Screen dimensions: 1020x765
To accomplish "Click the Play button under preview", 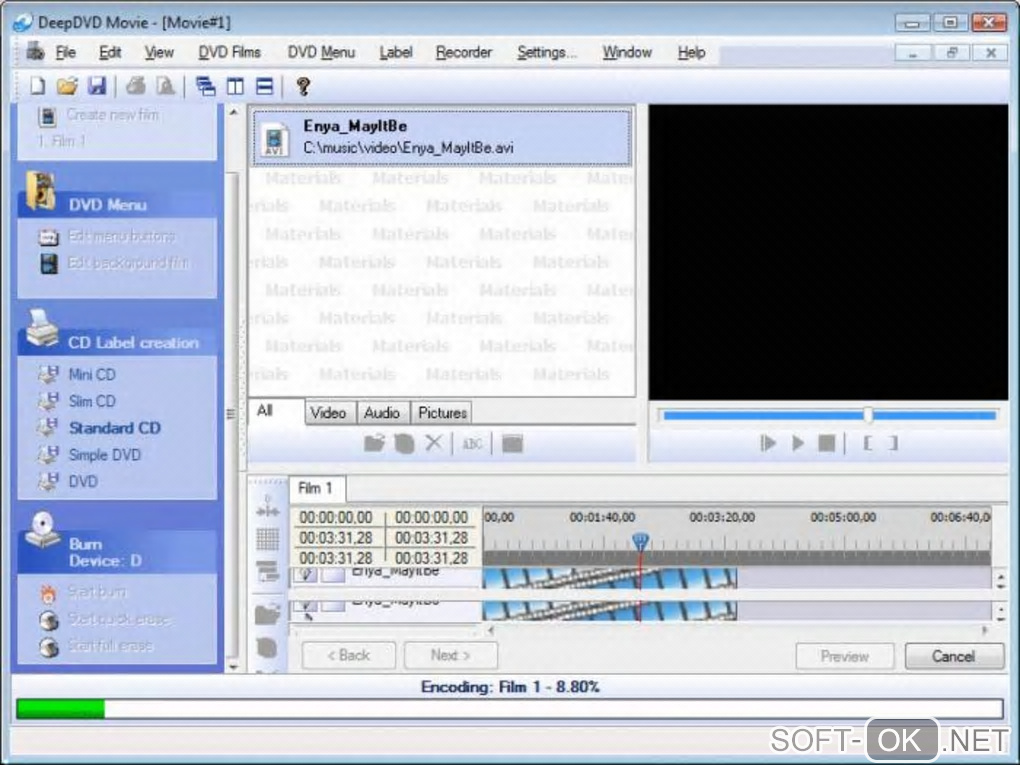I will (798, 444).
